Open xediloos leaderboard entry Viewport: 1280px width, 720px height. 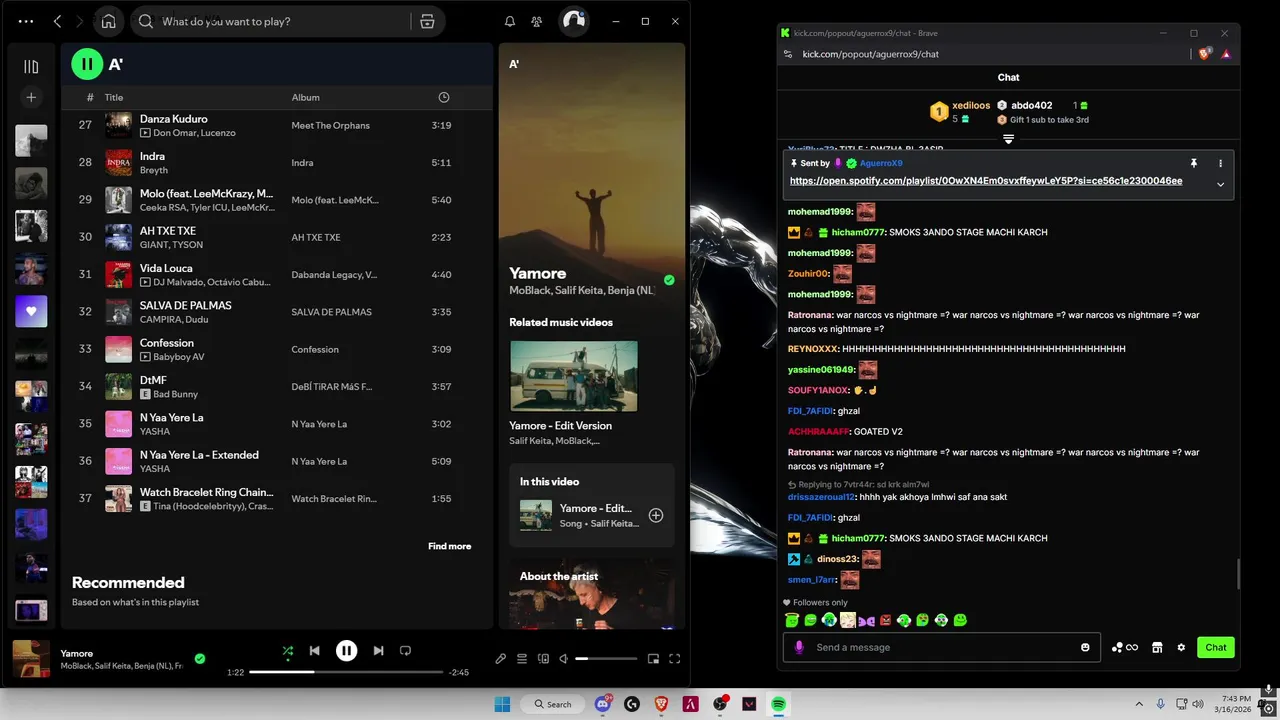960,111
